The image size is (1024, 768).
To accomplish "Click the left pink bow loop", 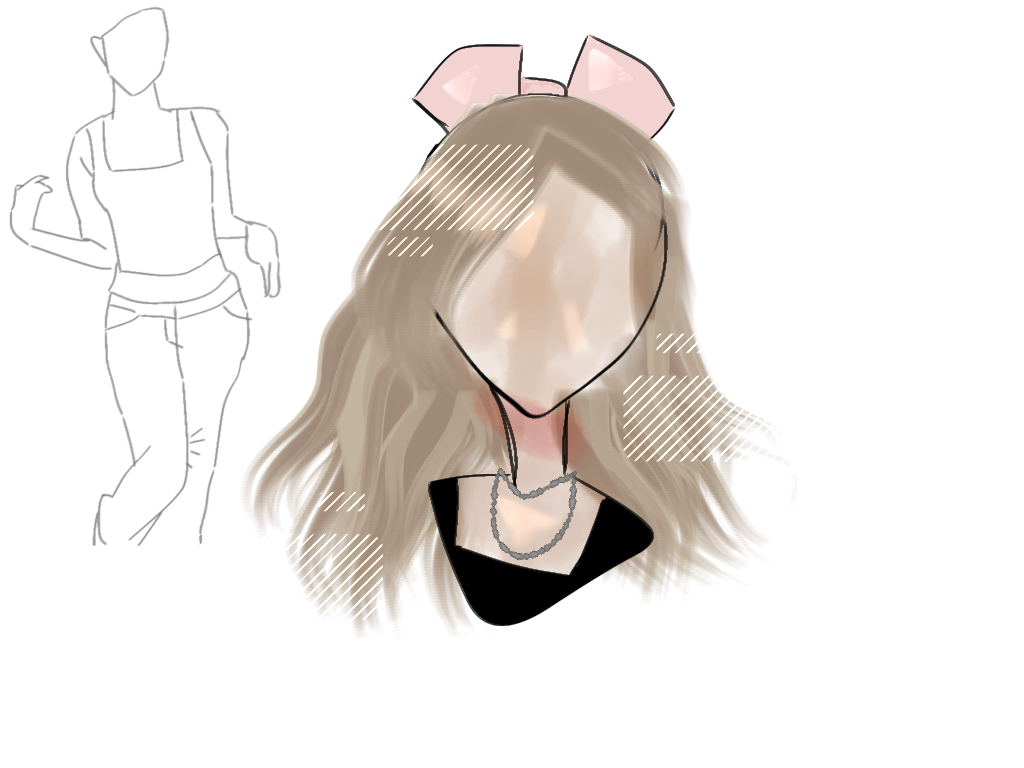I will pos(468,83).
